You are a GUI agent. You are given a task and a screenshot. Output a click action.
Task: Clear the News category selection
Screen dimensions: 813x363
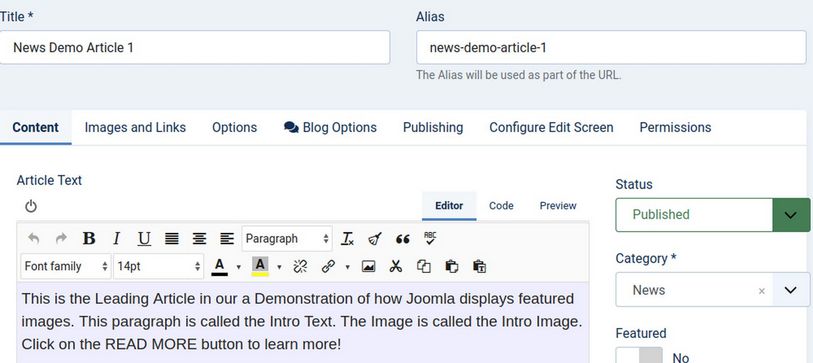click(762, 291)
